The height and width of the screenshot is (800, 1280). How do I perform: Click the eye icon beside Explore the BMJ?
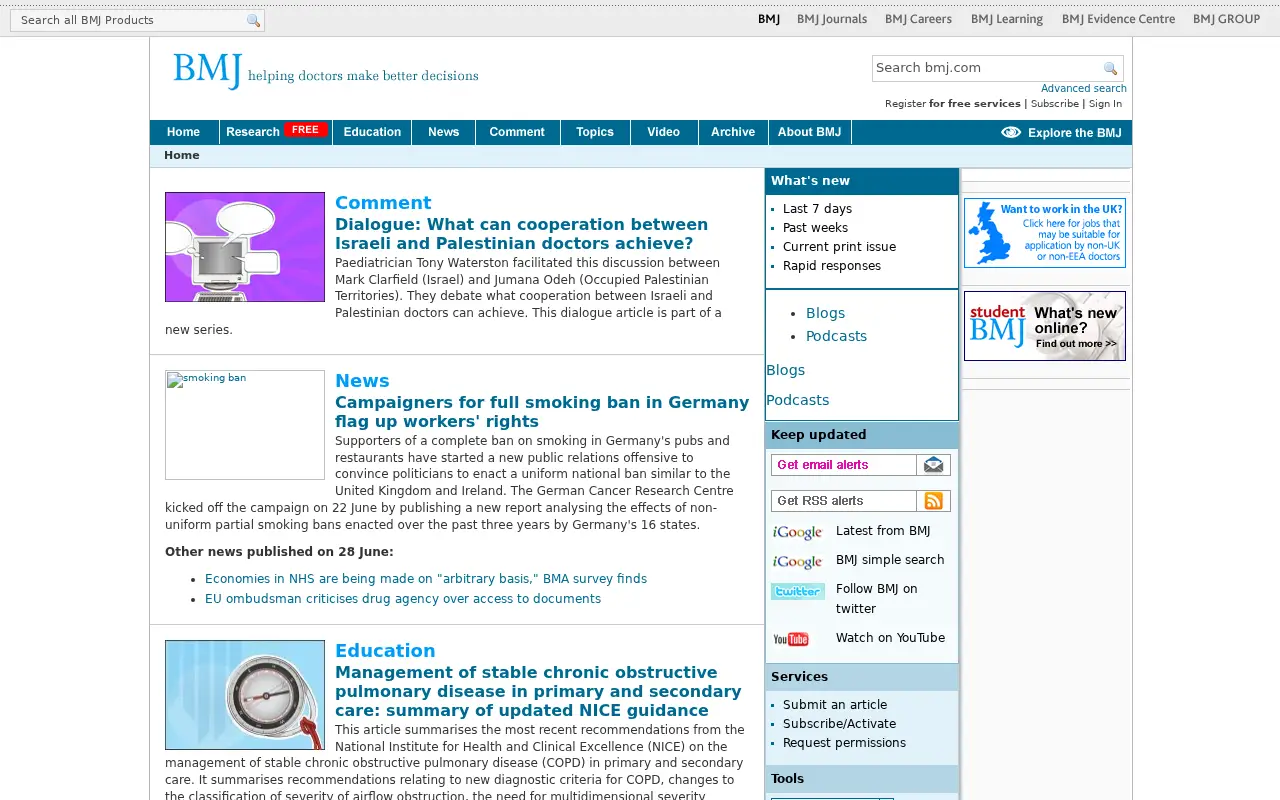(1011, 132)
